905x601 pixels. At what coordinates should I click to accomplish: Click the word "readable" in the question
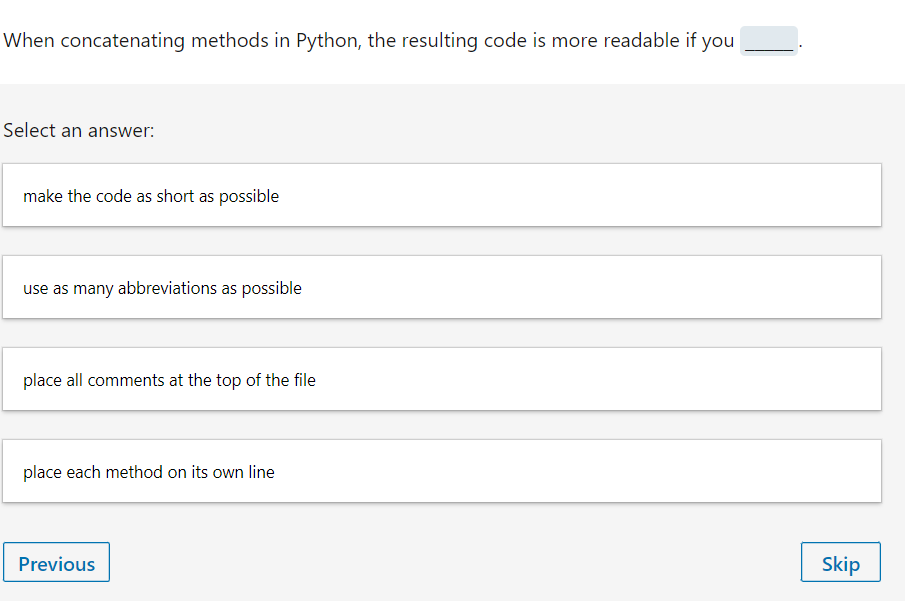641,42
